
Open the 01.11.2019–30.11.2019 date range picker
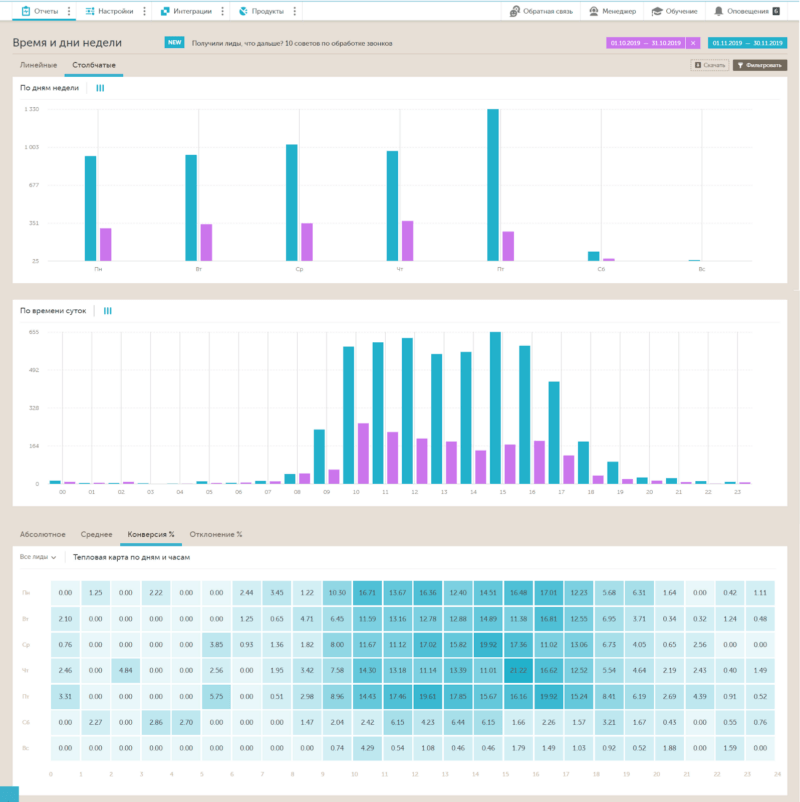pos(747,43)
